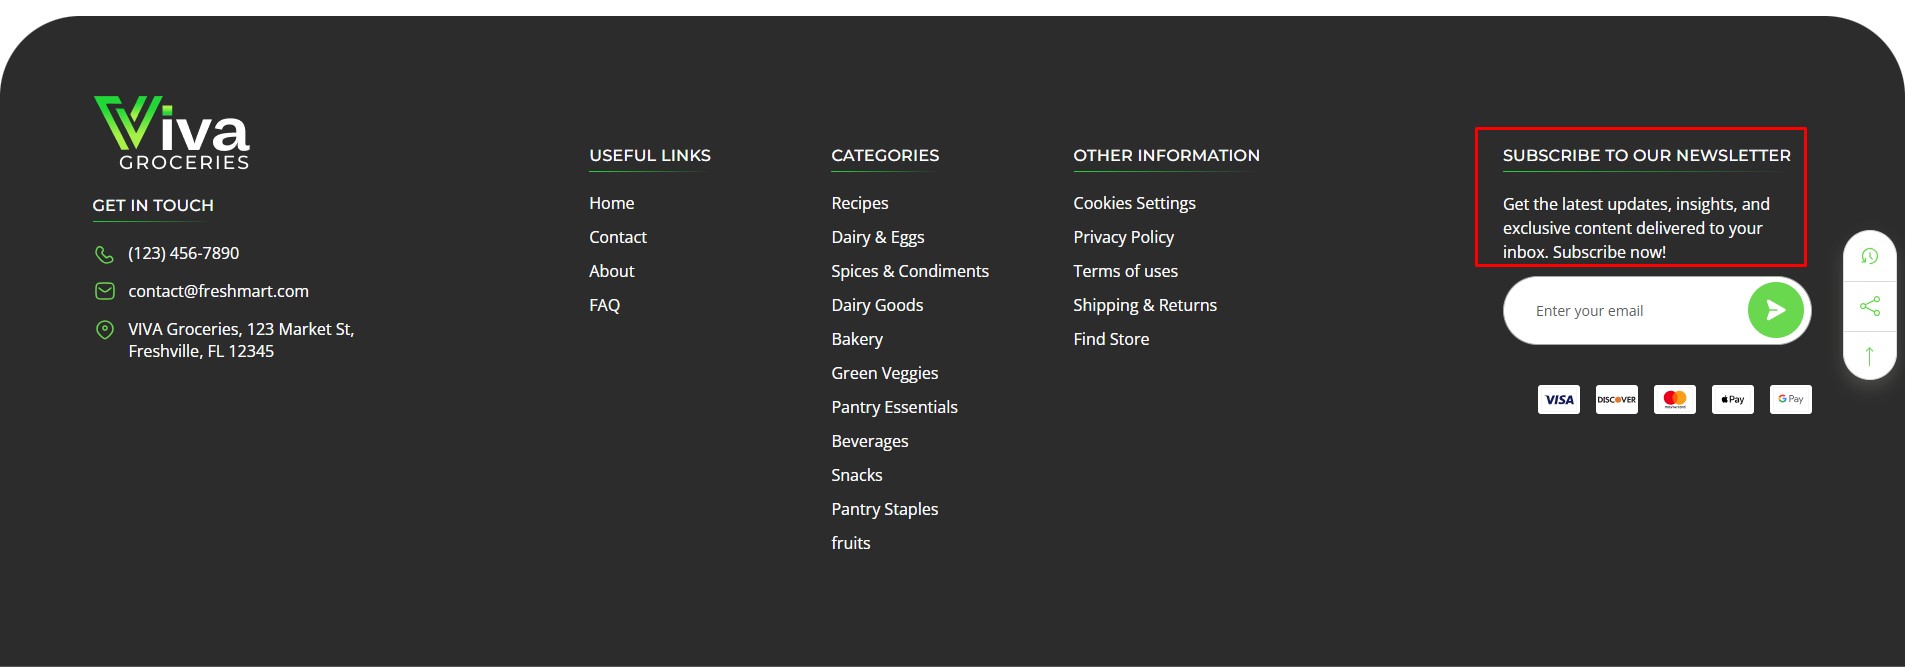Click the scroll-to-top arrow icon
The height and width of the screenshot is (667, 1905).
click(1869, 356)
